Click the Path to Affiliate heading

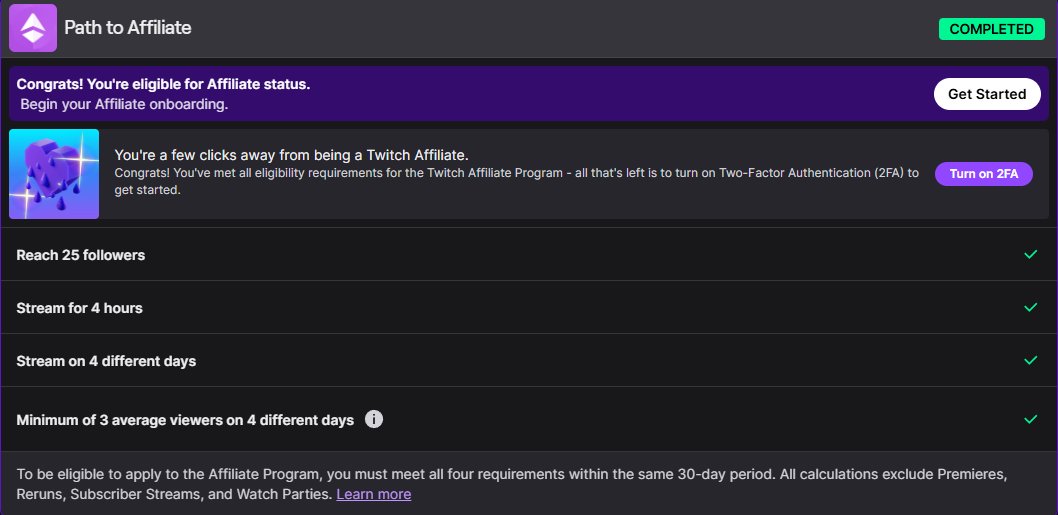click(128, 28)
